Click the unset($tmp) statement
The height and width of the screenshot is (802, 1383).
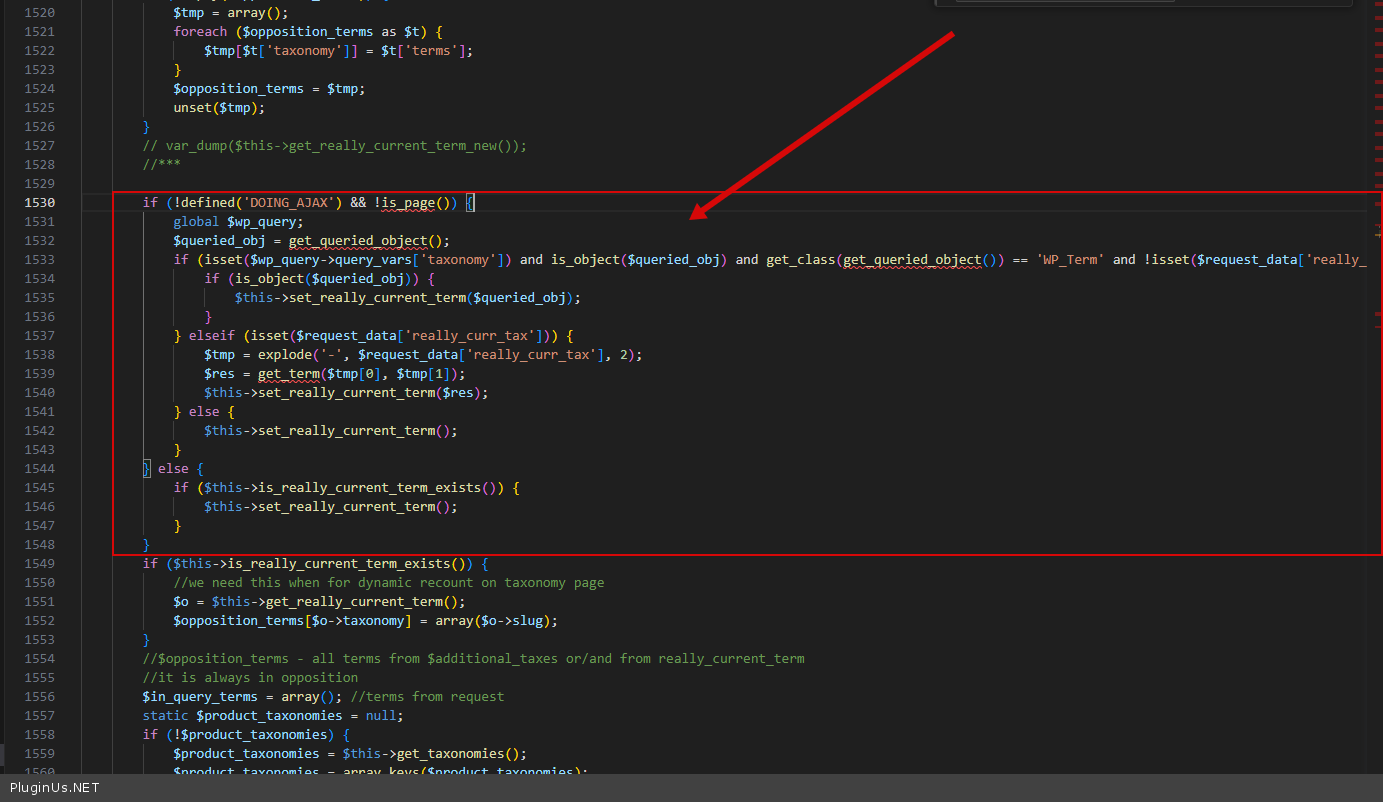[x=220, y=108]
